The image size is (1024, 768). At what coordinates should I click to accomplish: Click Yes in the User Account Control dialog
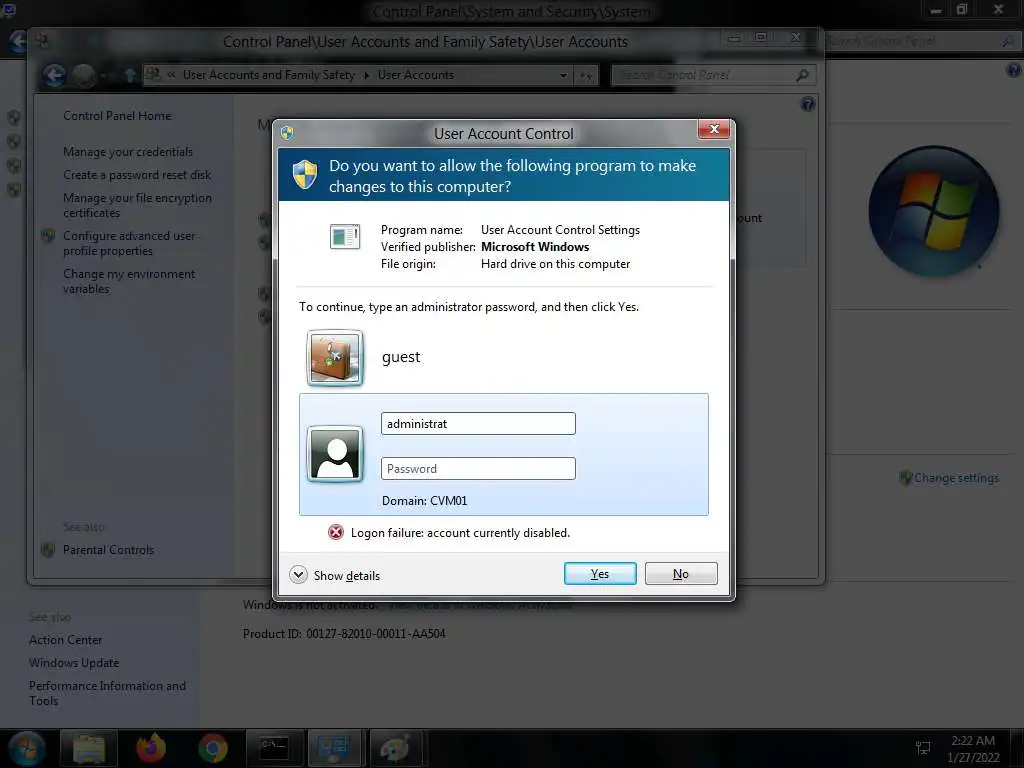click(x=600, y=573)
